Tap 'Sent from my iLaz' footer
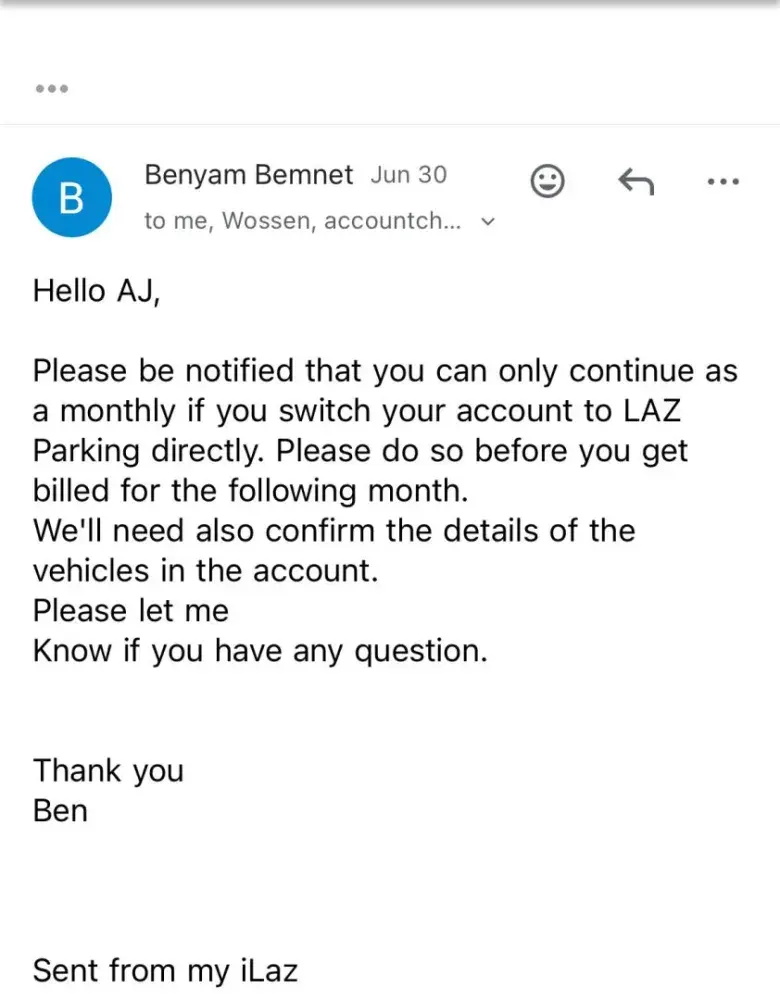The height and width of the screenshot is (1000, 780). point(165,971)
